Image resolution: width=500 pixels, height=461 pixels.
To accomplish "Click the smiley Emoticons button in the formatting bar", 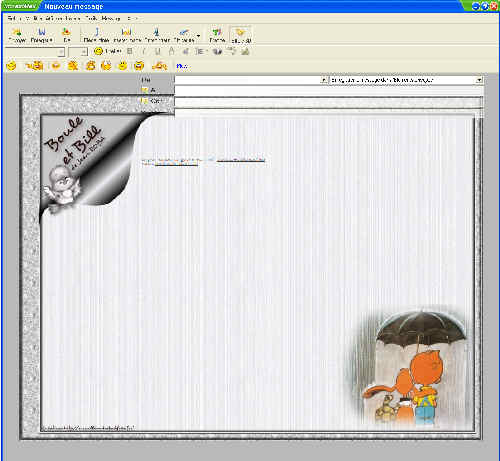I will point(107,51).
